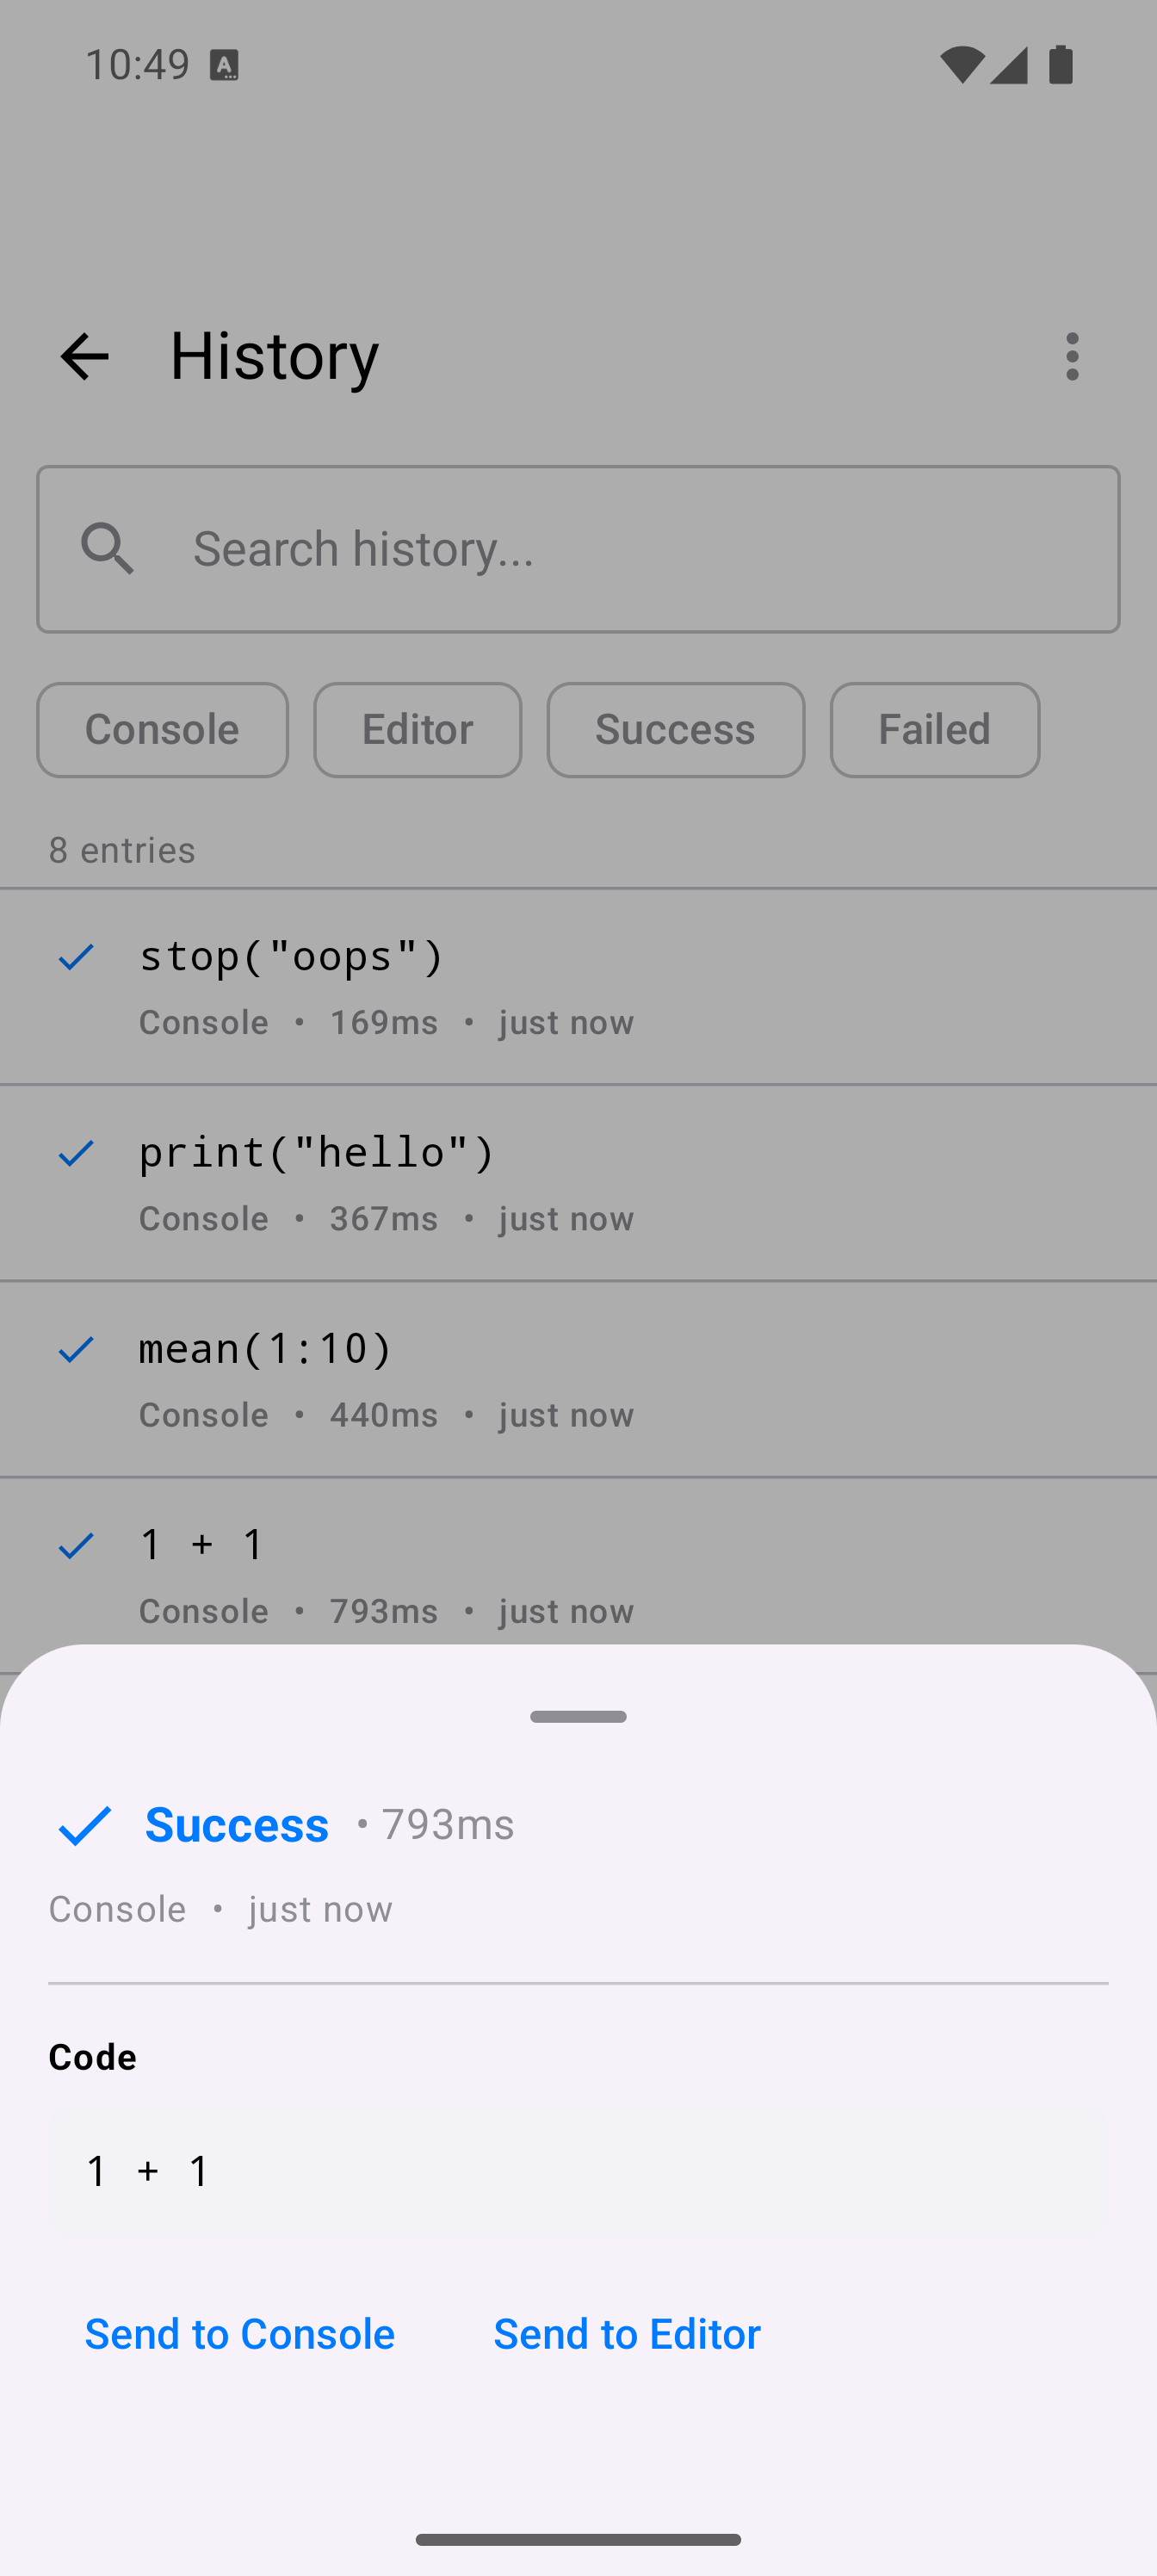Open the print("hello") history entry
Image resolution: width=1157 pixels, height=2576 pixels.
(600, 1182)
